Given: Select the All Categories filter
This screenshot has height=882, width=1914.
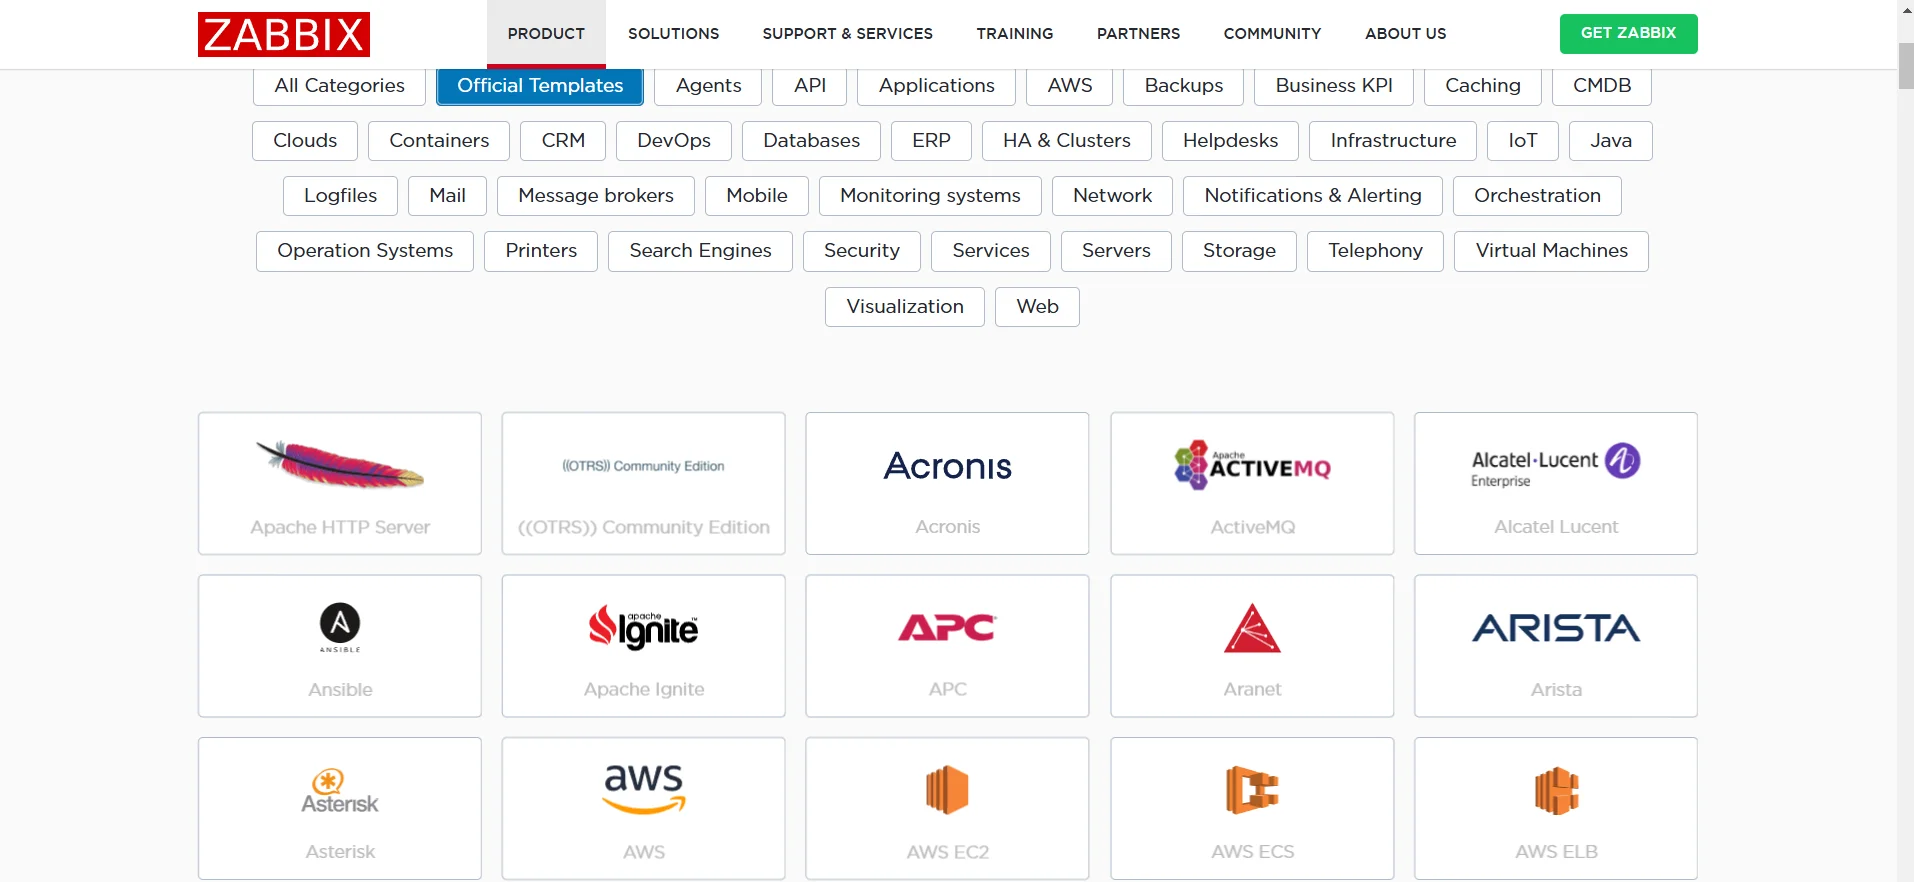Looking at the screenshot, I should coord(340,86).
